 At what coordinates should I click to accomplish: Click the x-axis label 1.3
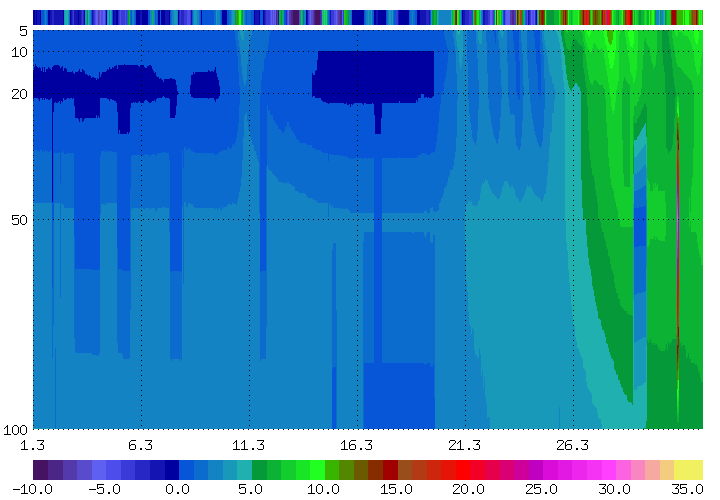[x=32, y=445]
